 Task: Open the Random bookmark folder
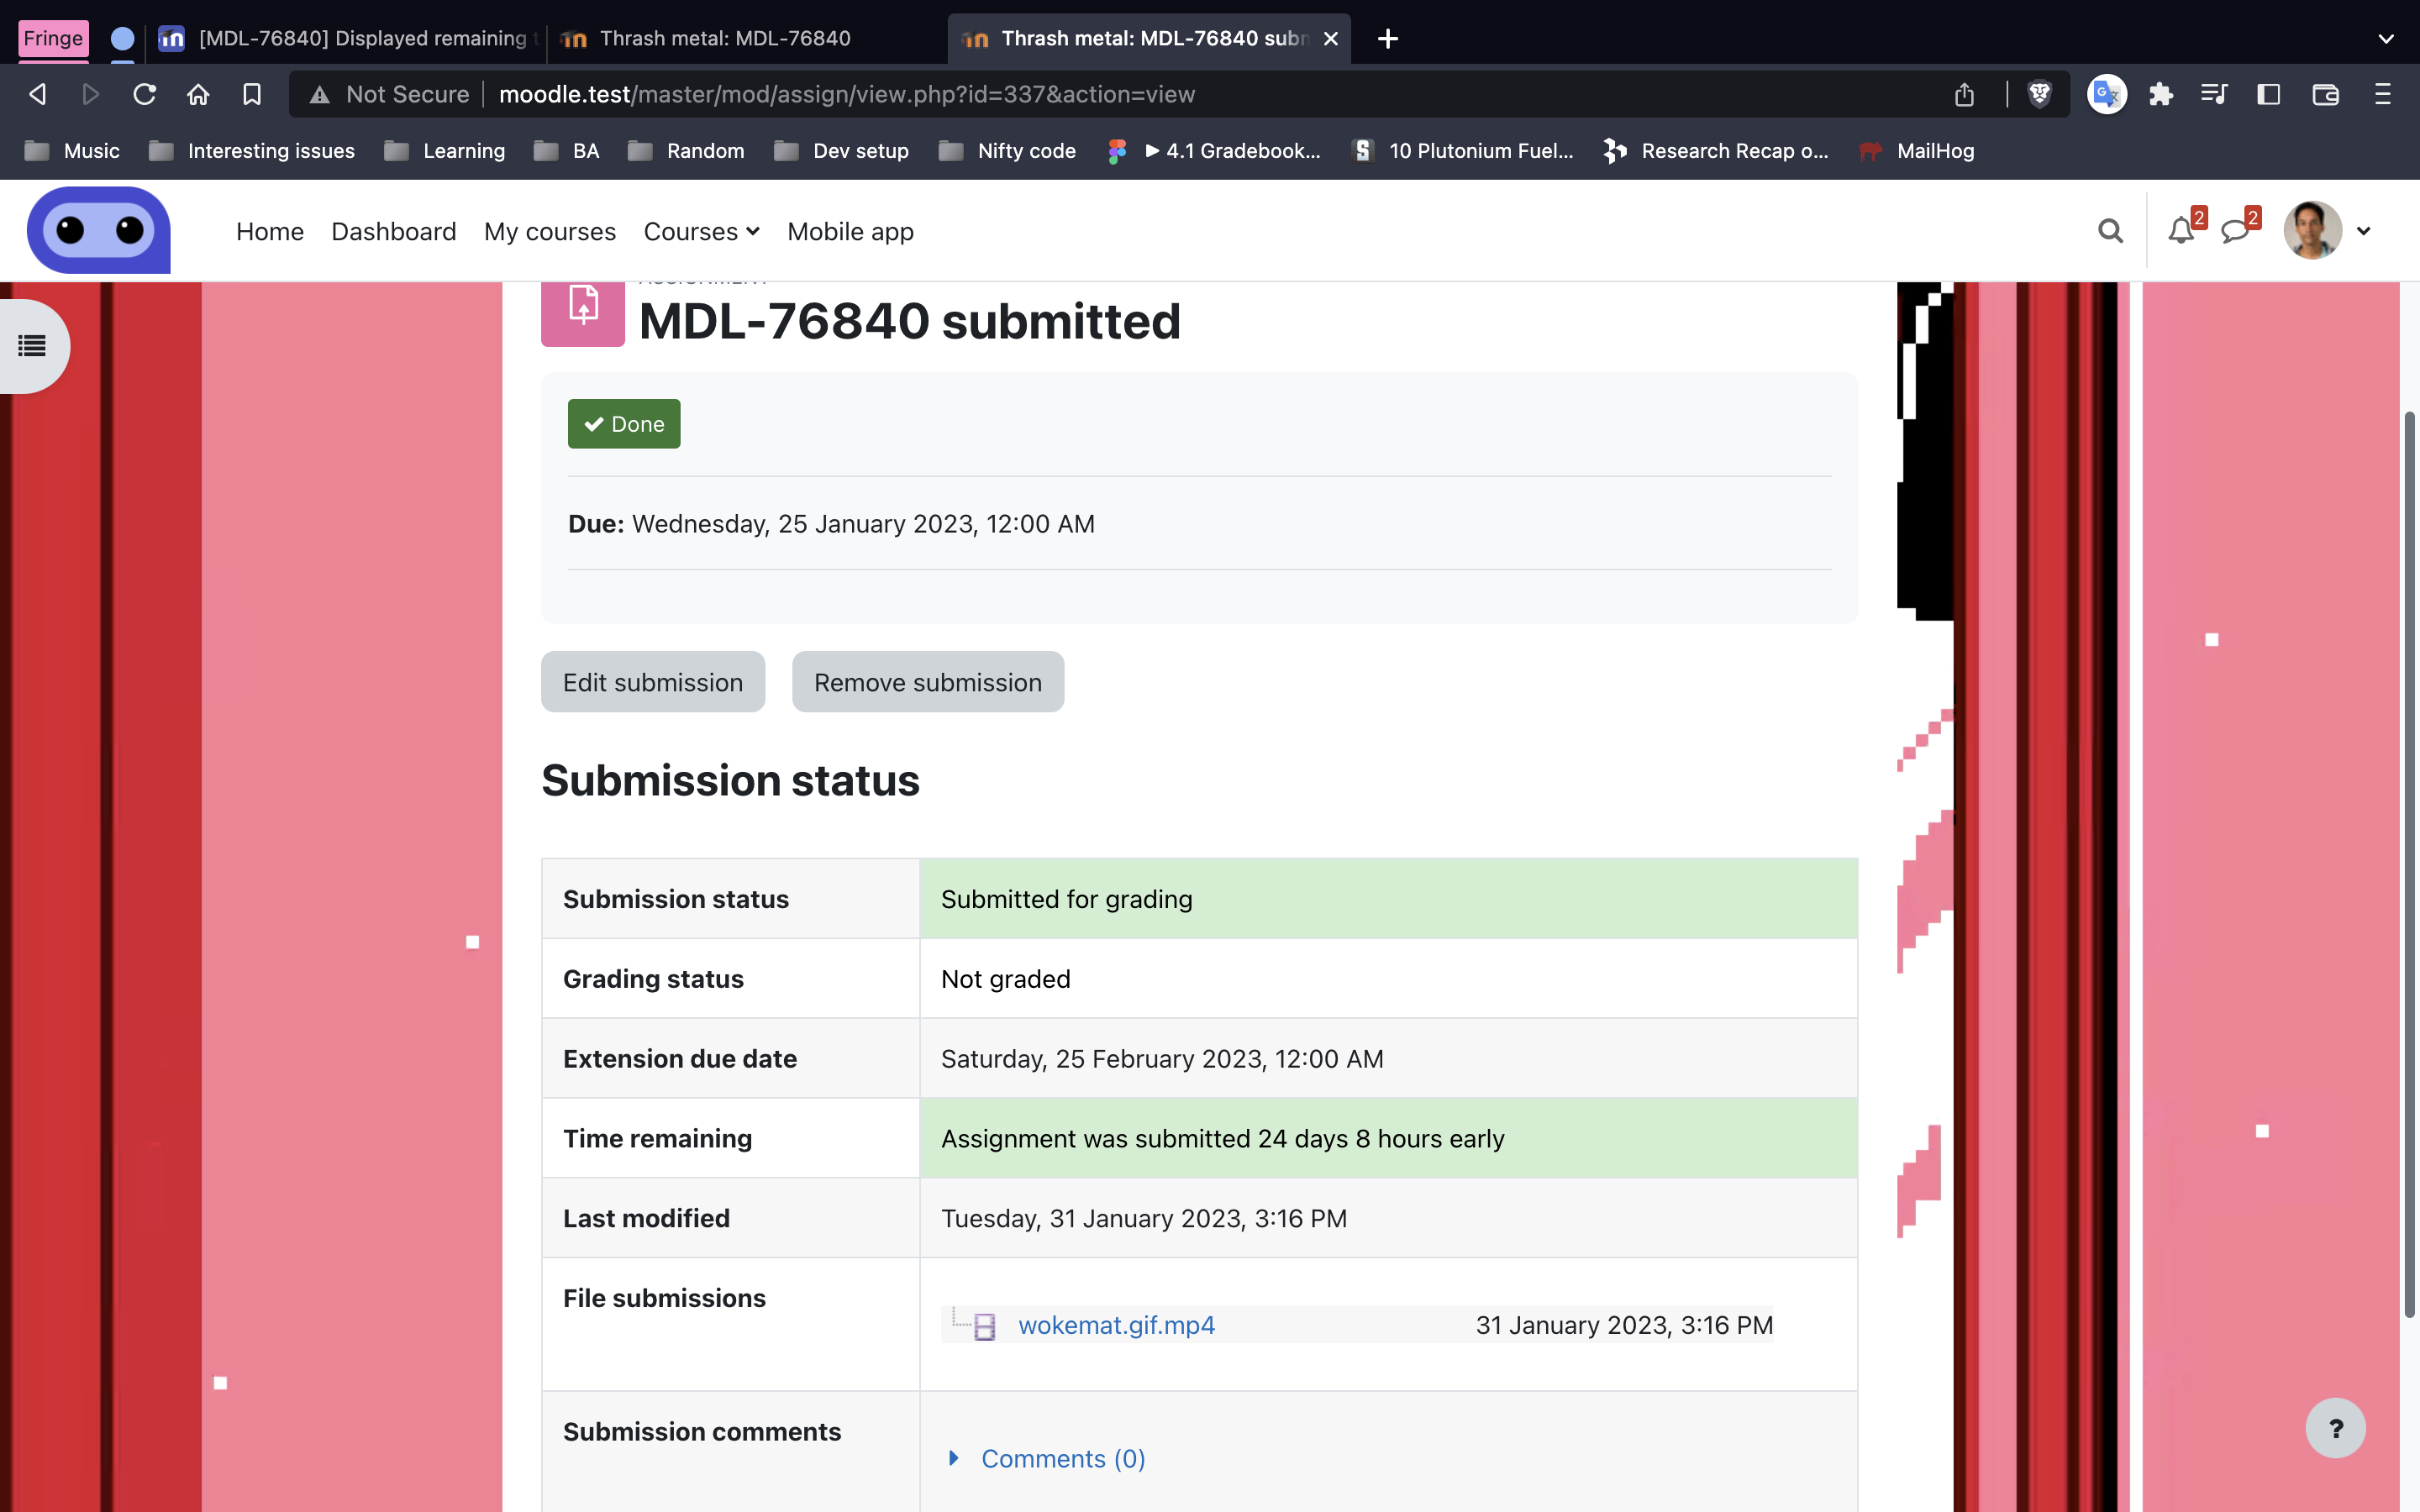click(686, 151)
